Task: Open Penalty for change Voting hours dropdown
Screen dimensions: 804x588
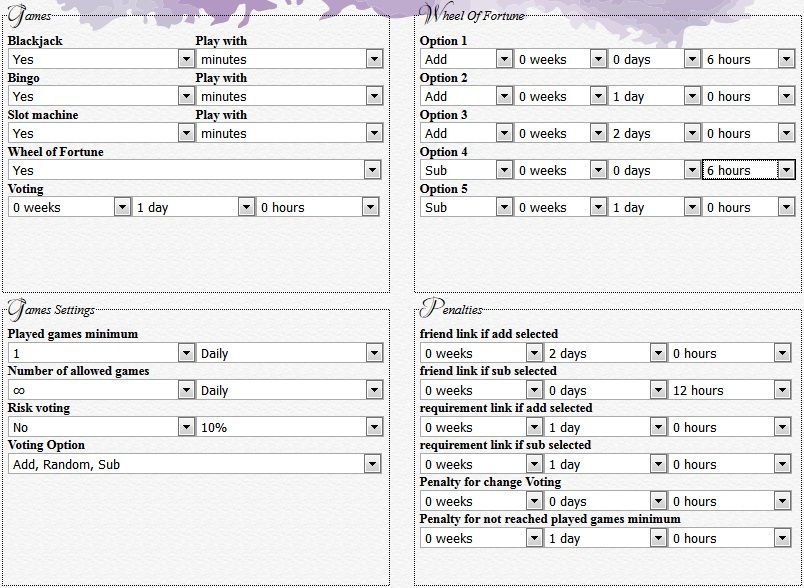Action: (730, 501)
